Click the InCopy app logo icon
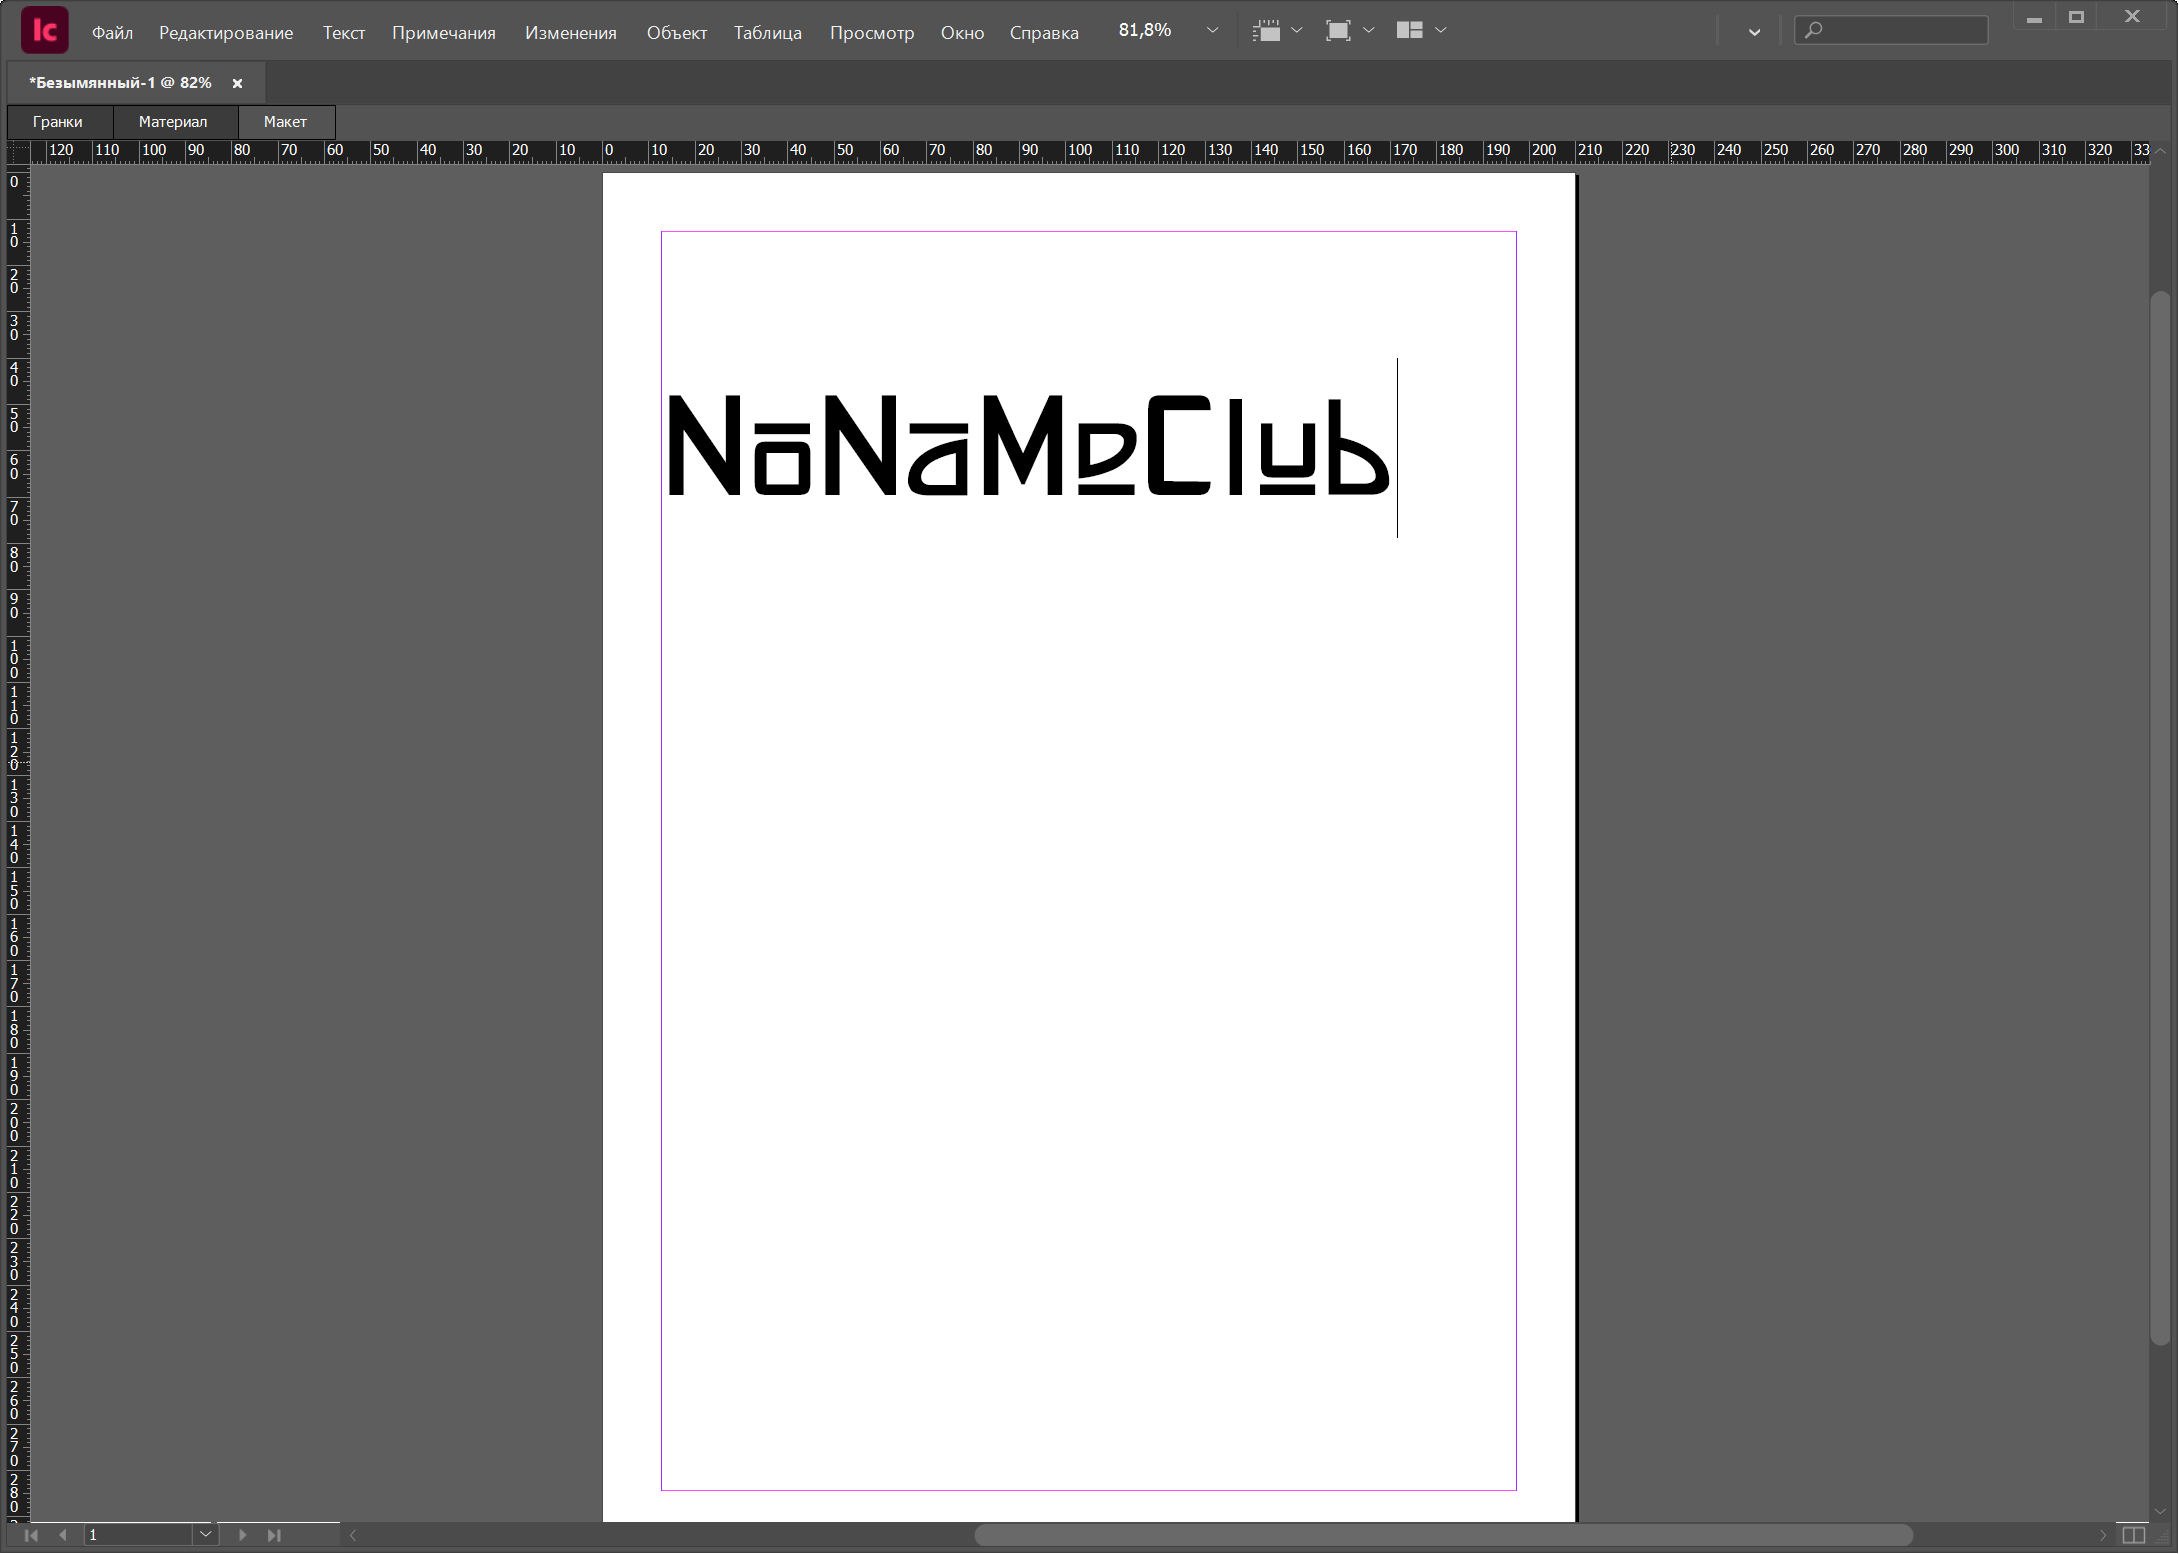This screenshot has height=1554, width=2179. coord(45,30)
